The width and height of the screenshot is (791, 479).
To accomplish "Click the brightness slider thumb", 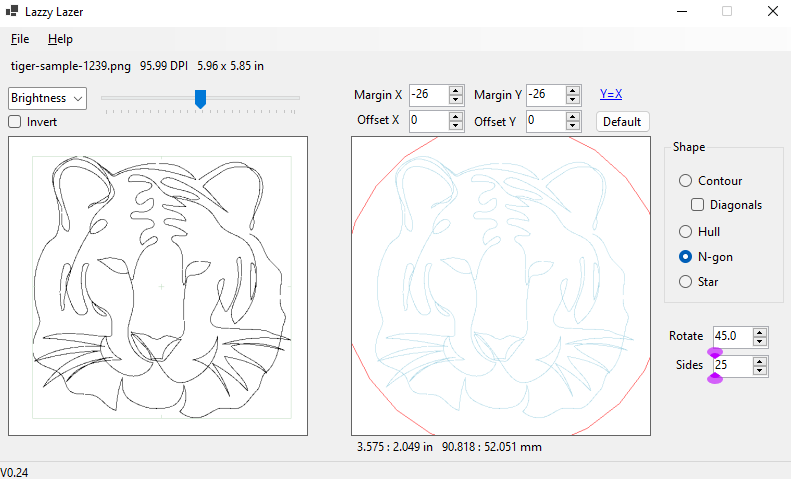I will (200, 99).
